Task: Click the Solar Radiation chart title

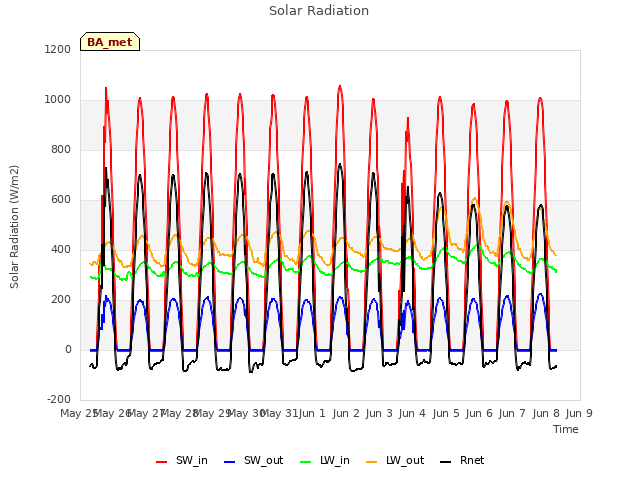Action: pyautogui.click(x=319, y=11)
